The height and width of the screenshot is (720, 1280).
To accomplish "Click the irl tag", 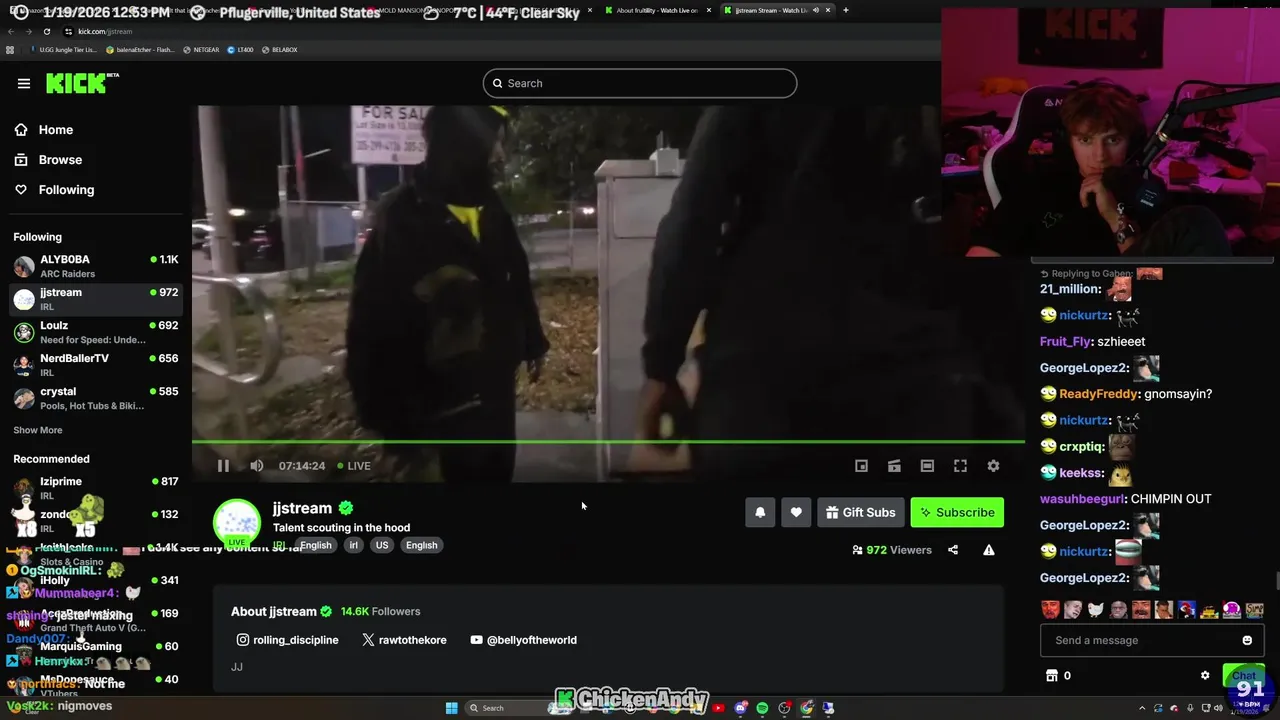I will click(353, 545).
